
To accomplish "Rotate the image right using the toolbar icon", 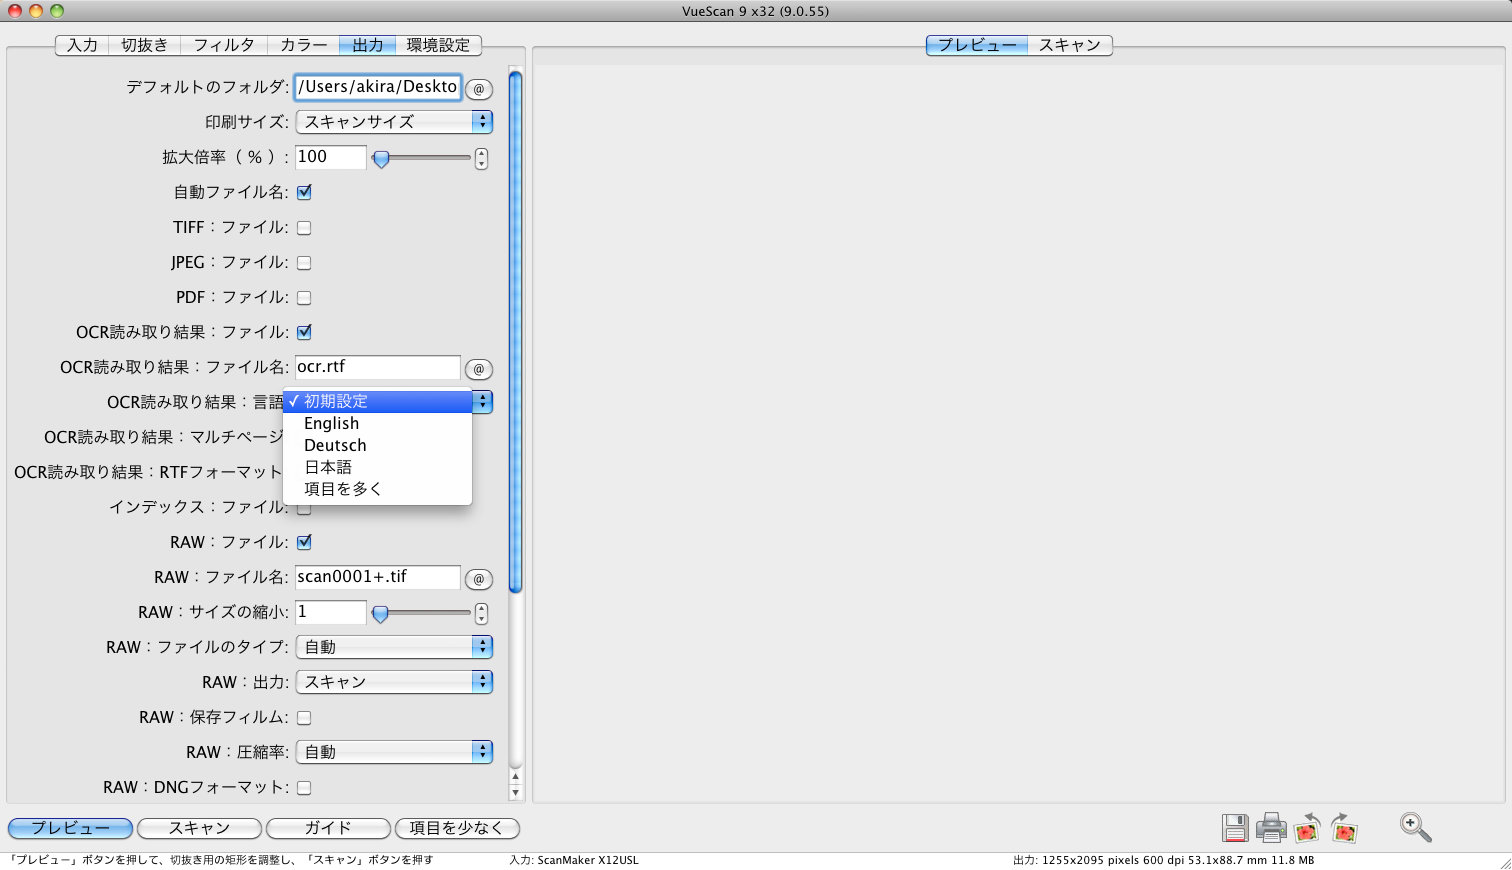I will point(1344,828).
